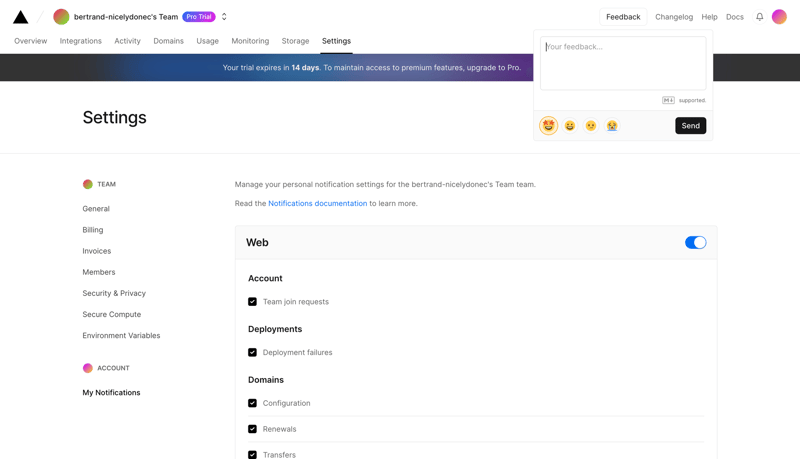
Task: Go to the Integrations tab
Action: click(x=81, y=41)
